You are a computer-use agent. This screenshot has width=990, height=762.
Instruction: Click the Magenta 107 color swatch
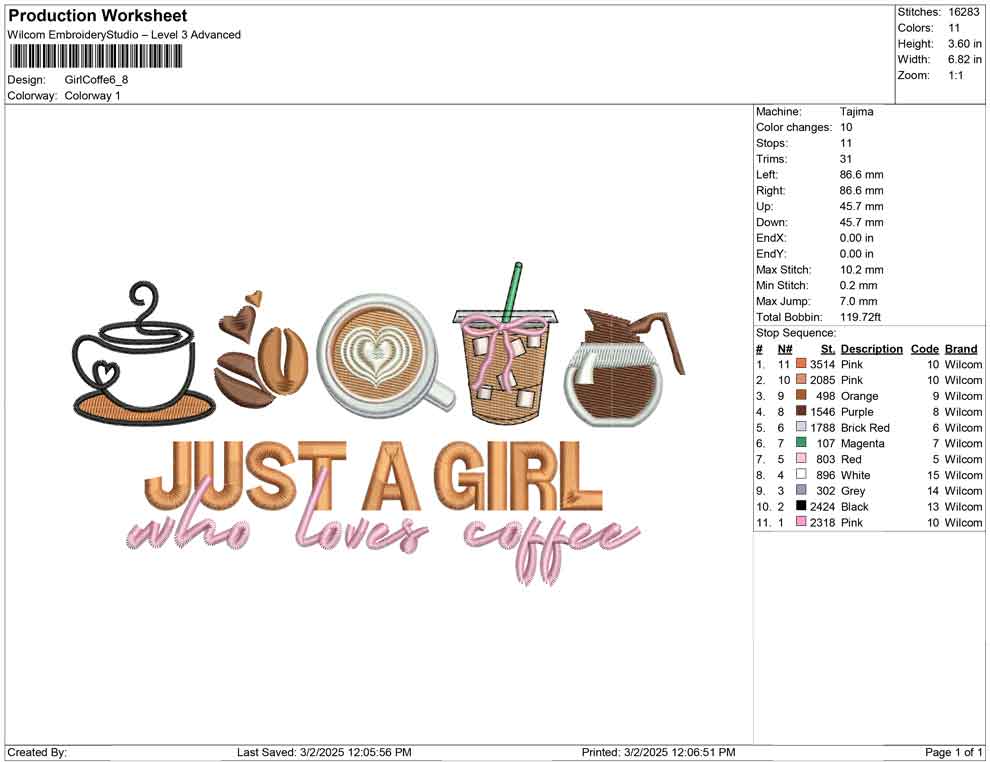pyautogui.click(x=800, y=443)
